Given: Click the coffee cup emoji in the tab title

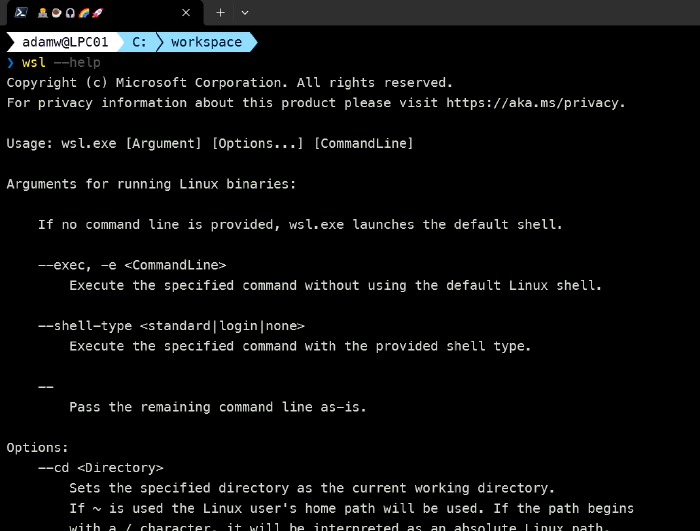Looking at the screenshot, I should 56,13.
